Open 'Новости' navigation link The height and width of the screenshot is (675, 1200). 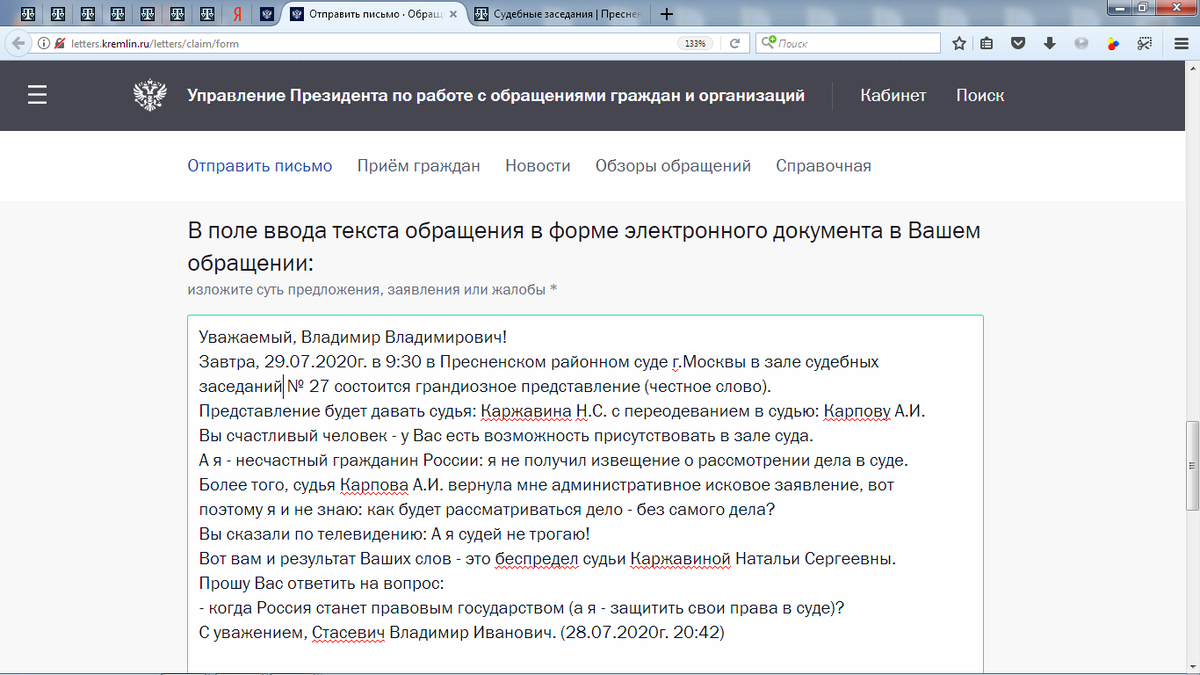coord(538,165)
